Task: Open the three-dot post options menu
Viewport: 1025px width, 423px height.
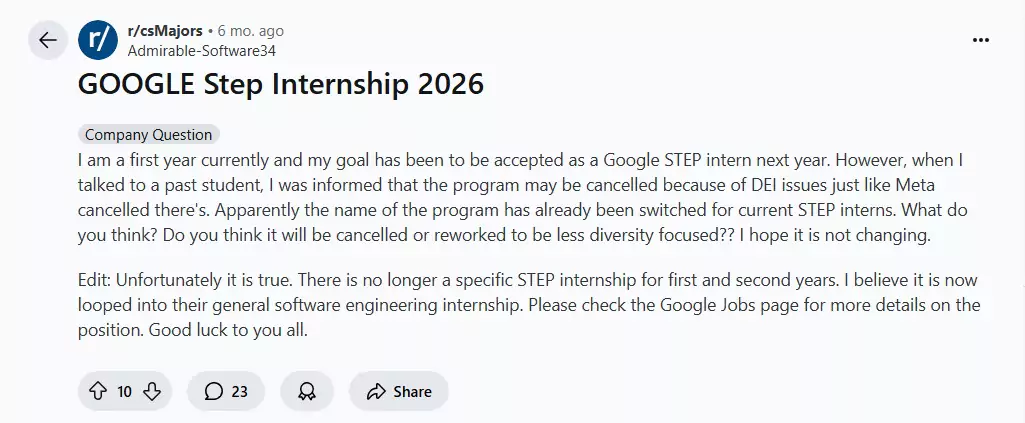Action: point(981,40)
